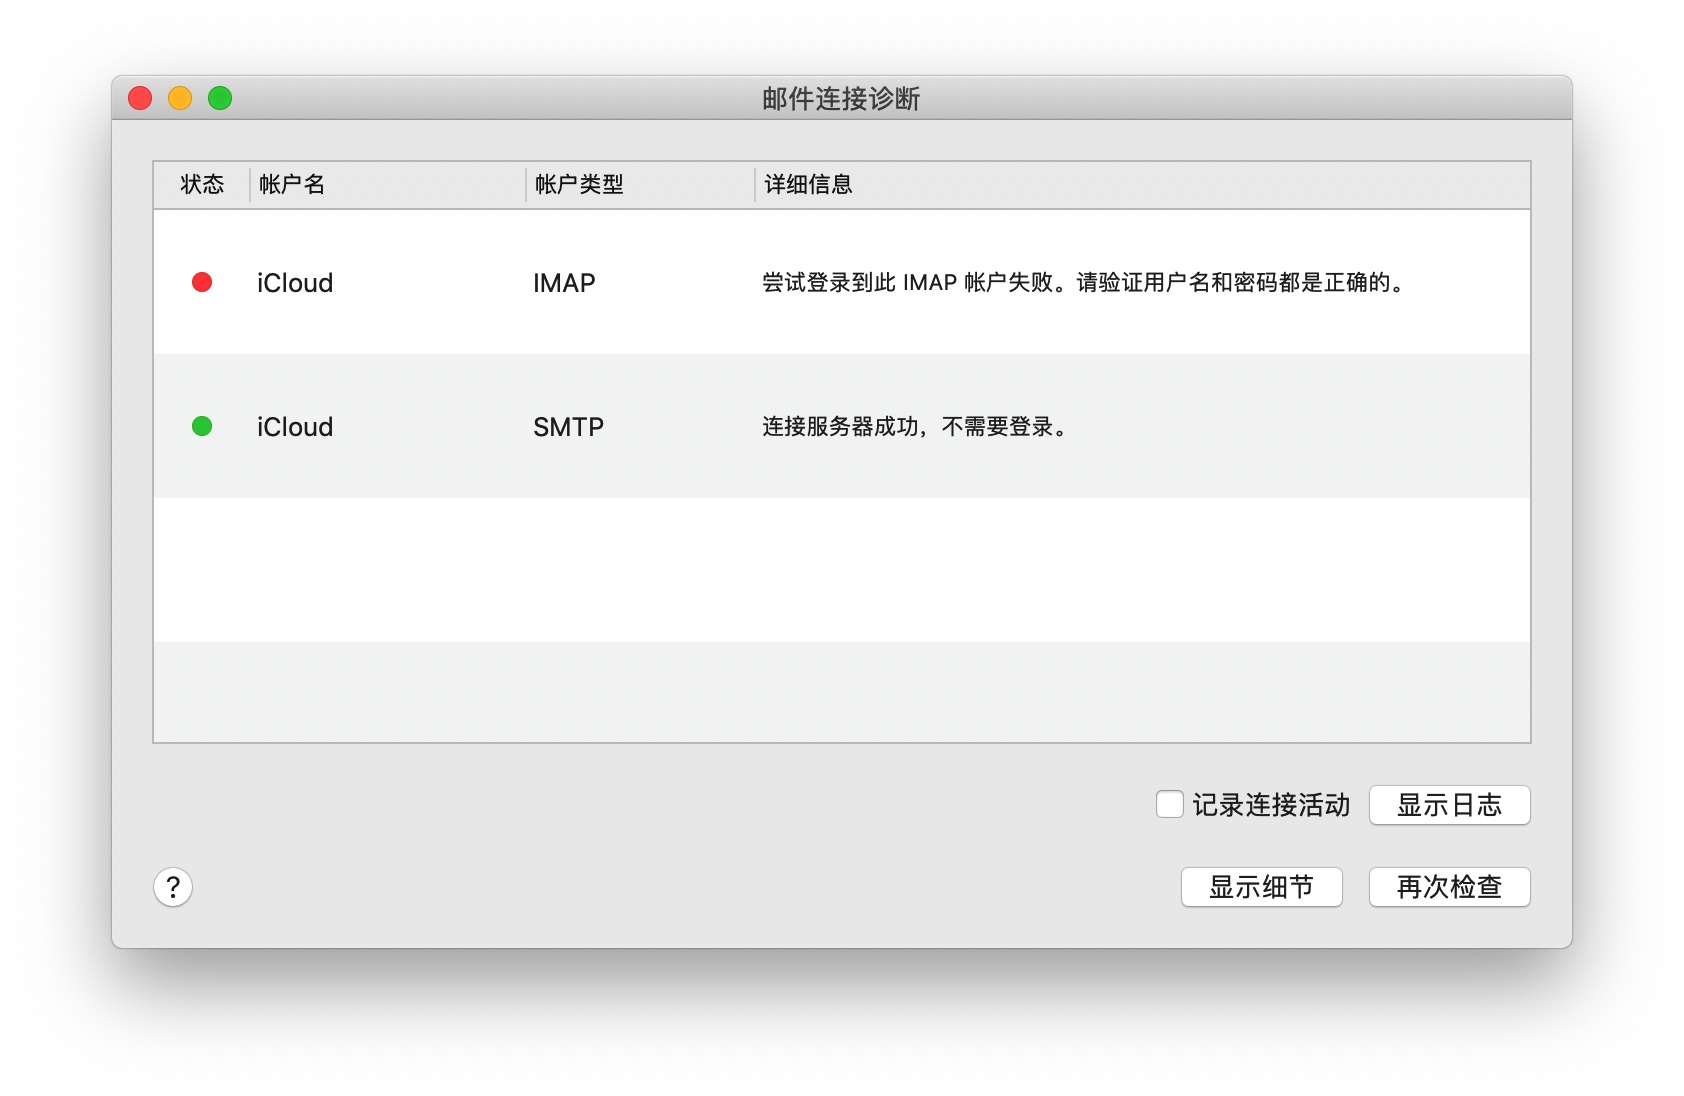Click the 详细信息 column header
This screenshot has height=1096, width=1684.
(x=808, y=185)
